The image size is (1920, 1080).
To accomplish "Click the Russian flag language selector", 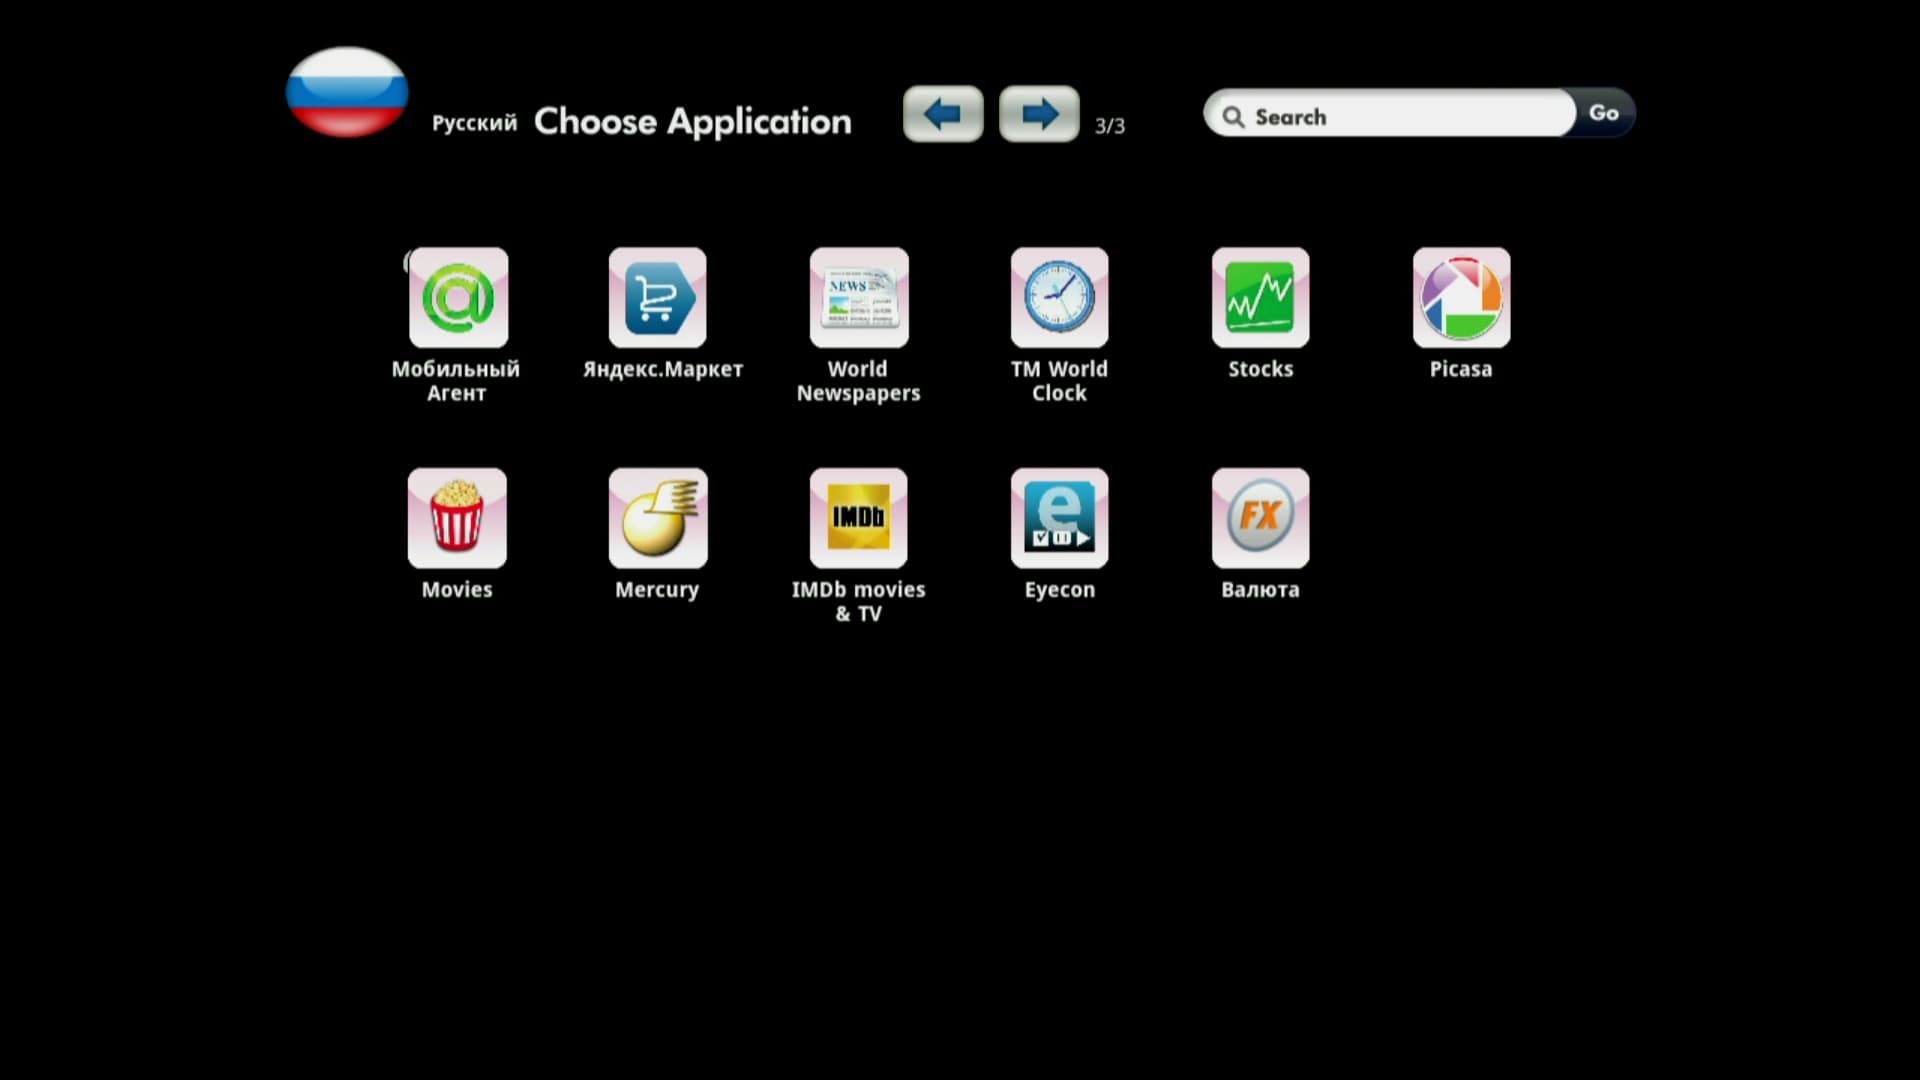I will [x=347, y=92].
